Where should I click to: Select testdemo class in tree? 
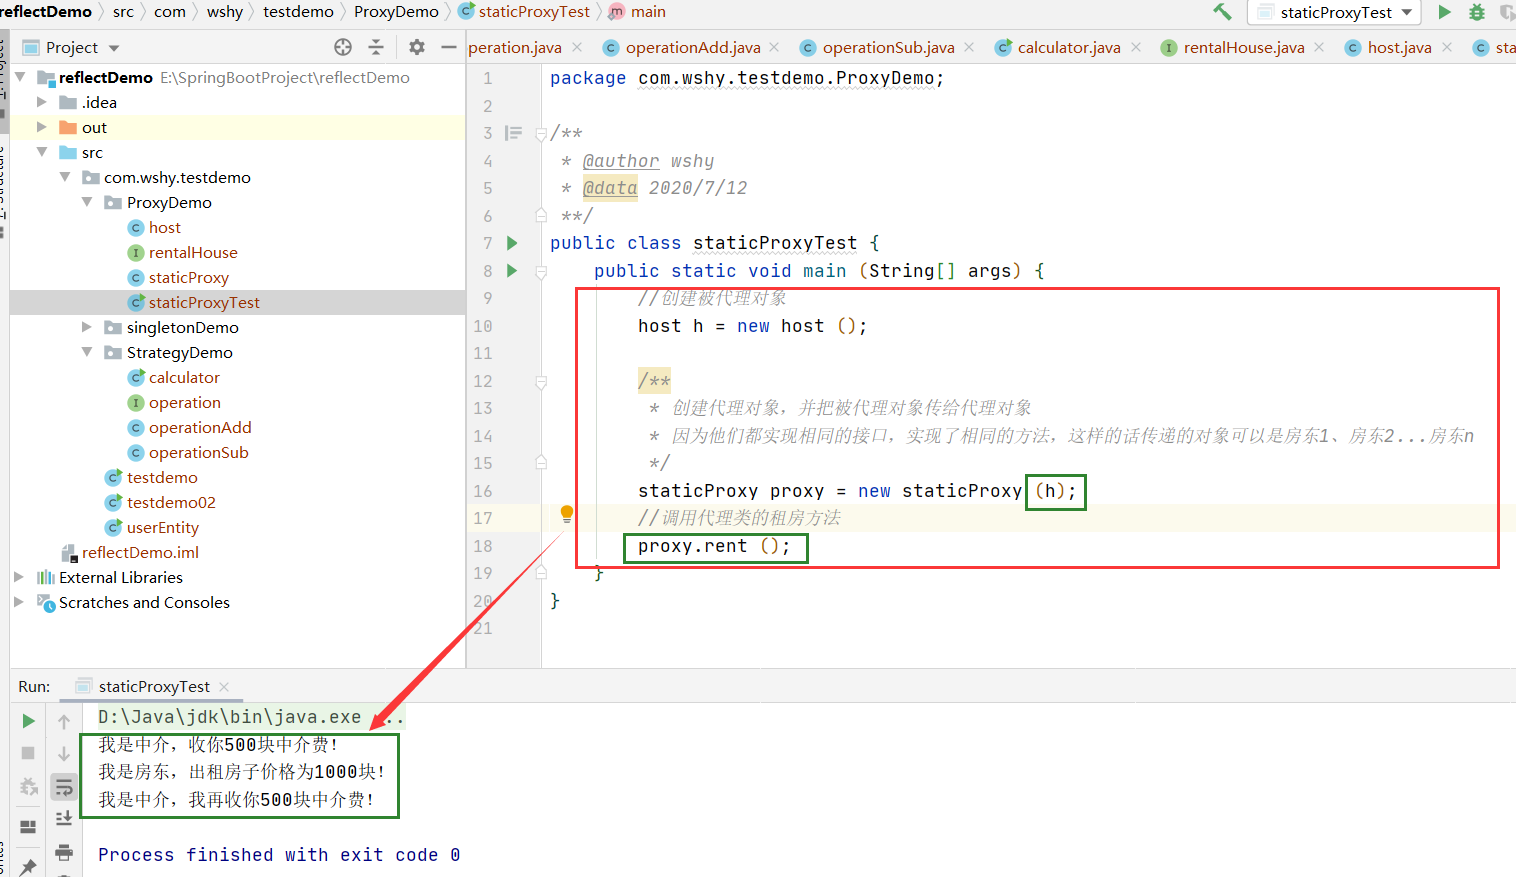coord(162,477)
